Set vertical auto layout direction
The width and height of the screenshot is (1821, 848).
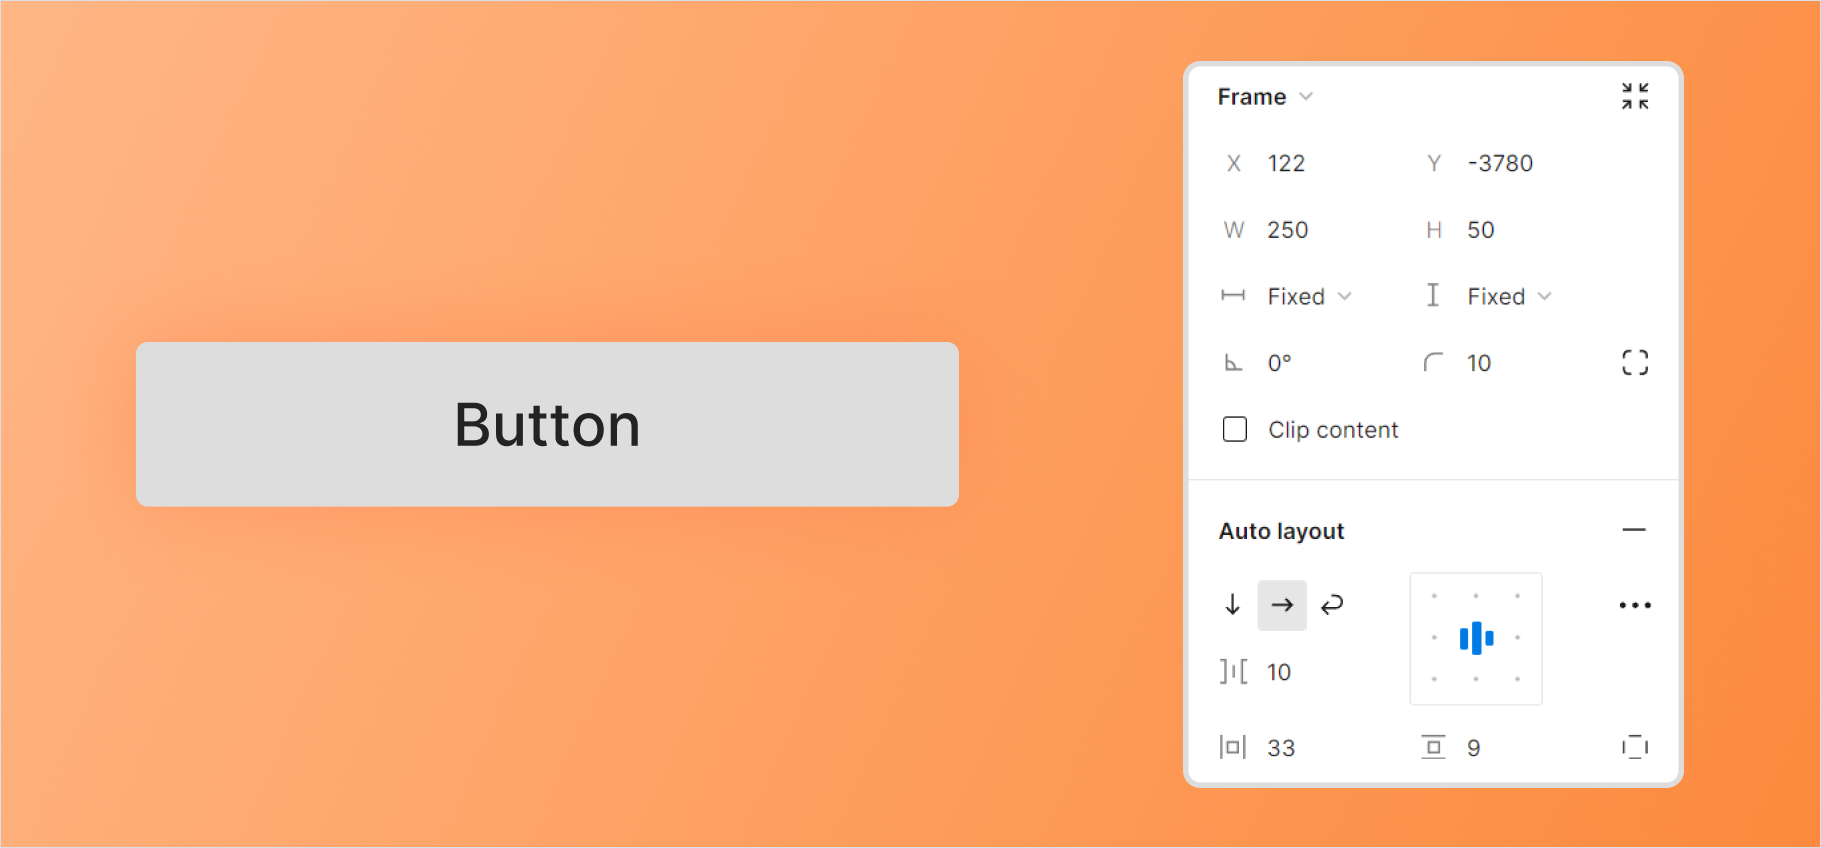(1232, 605)
